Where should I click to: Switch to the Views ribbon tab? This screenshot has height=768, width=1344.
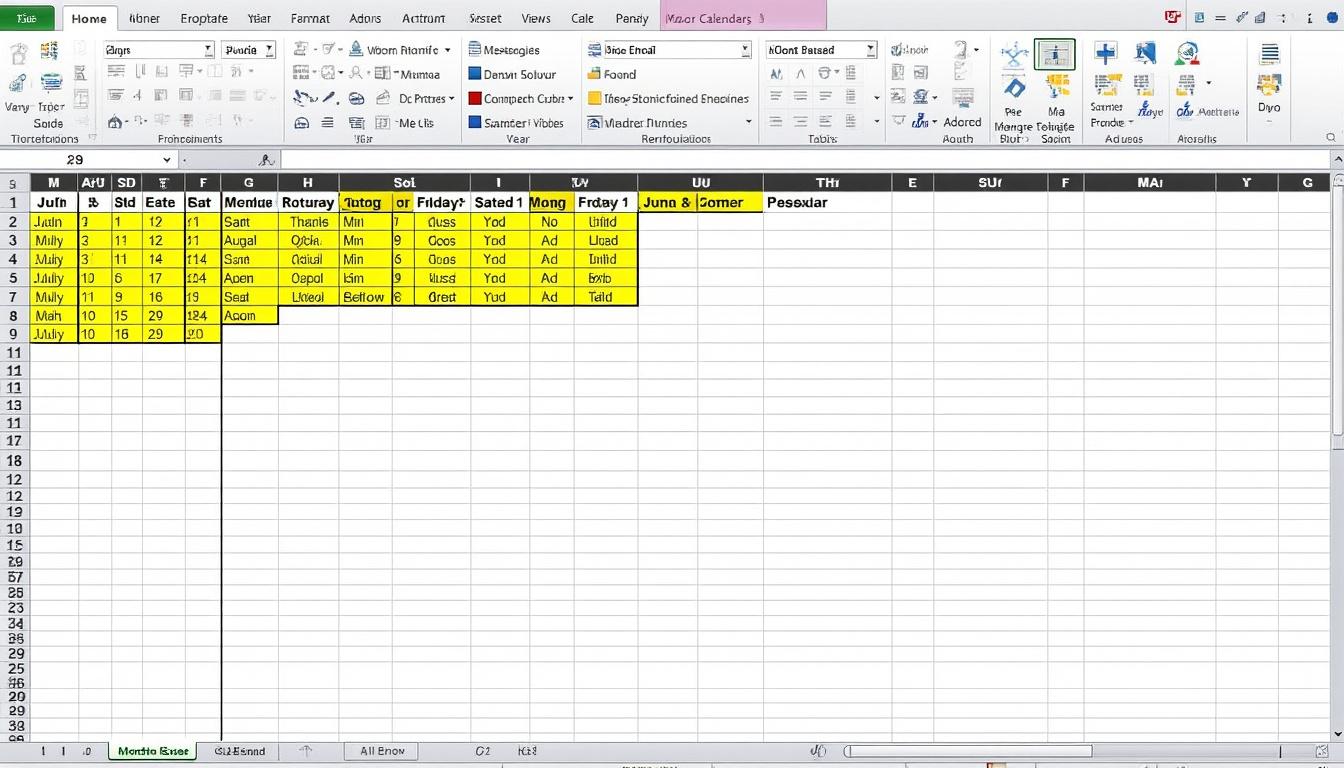536,18
